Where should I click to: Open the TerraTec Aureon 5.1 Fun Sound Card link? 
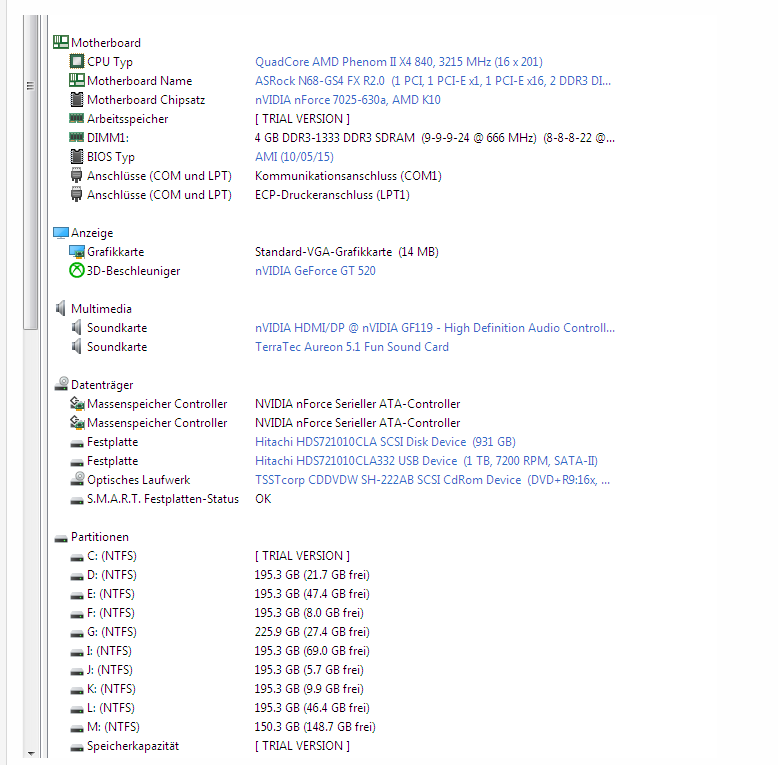tap(352, 347)
